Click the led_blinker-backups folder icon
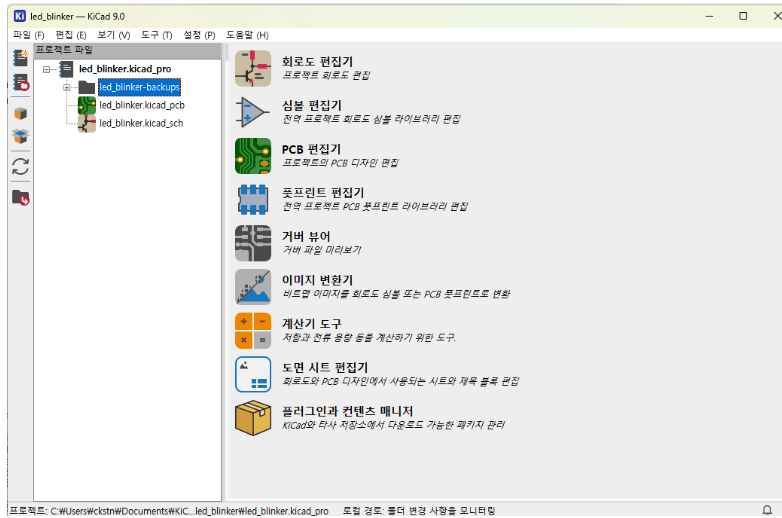Image resolution: width=782 pixels, height=518 pixels. [x=87, y=87]
